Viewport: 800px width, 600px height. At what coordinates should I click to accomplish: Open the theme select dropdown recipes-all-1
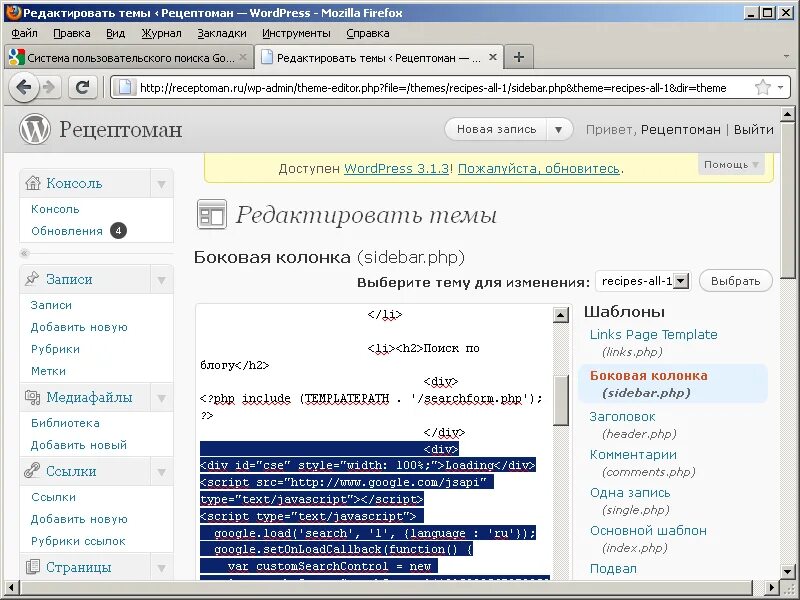pos(643,281)
